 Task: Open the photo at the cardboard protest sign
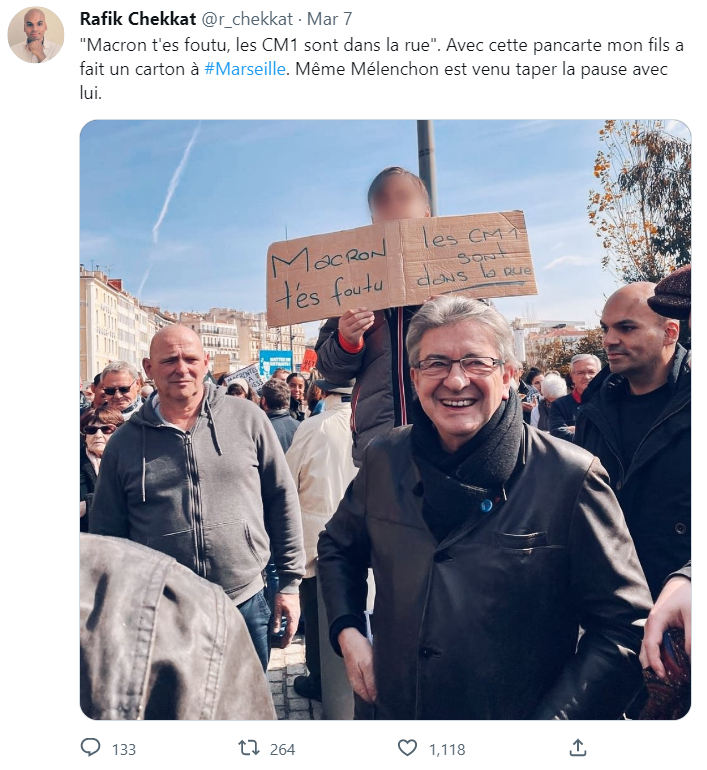(x=401, y=267)
